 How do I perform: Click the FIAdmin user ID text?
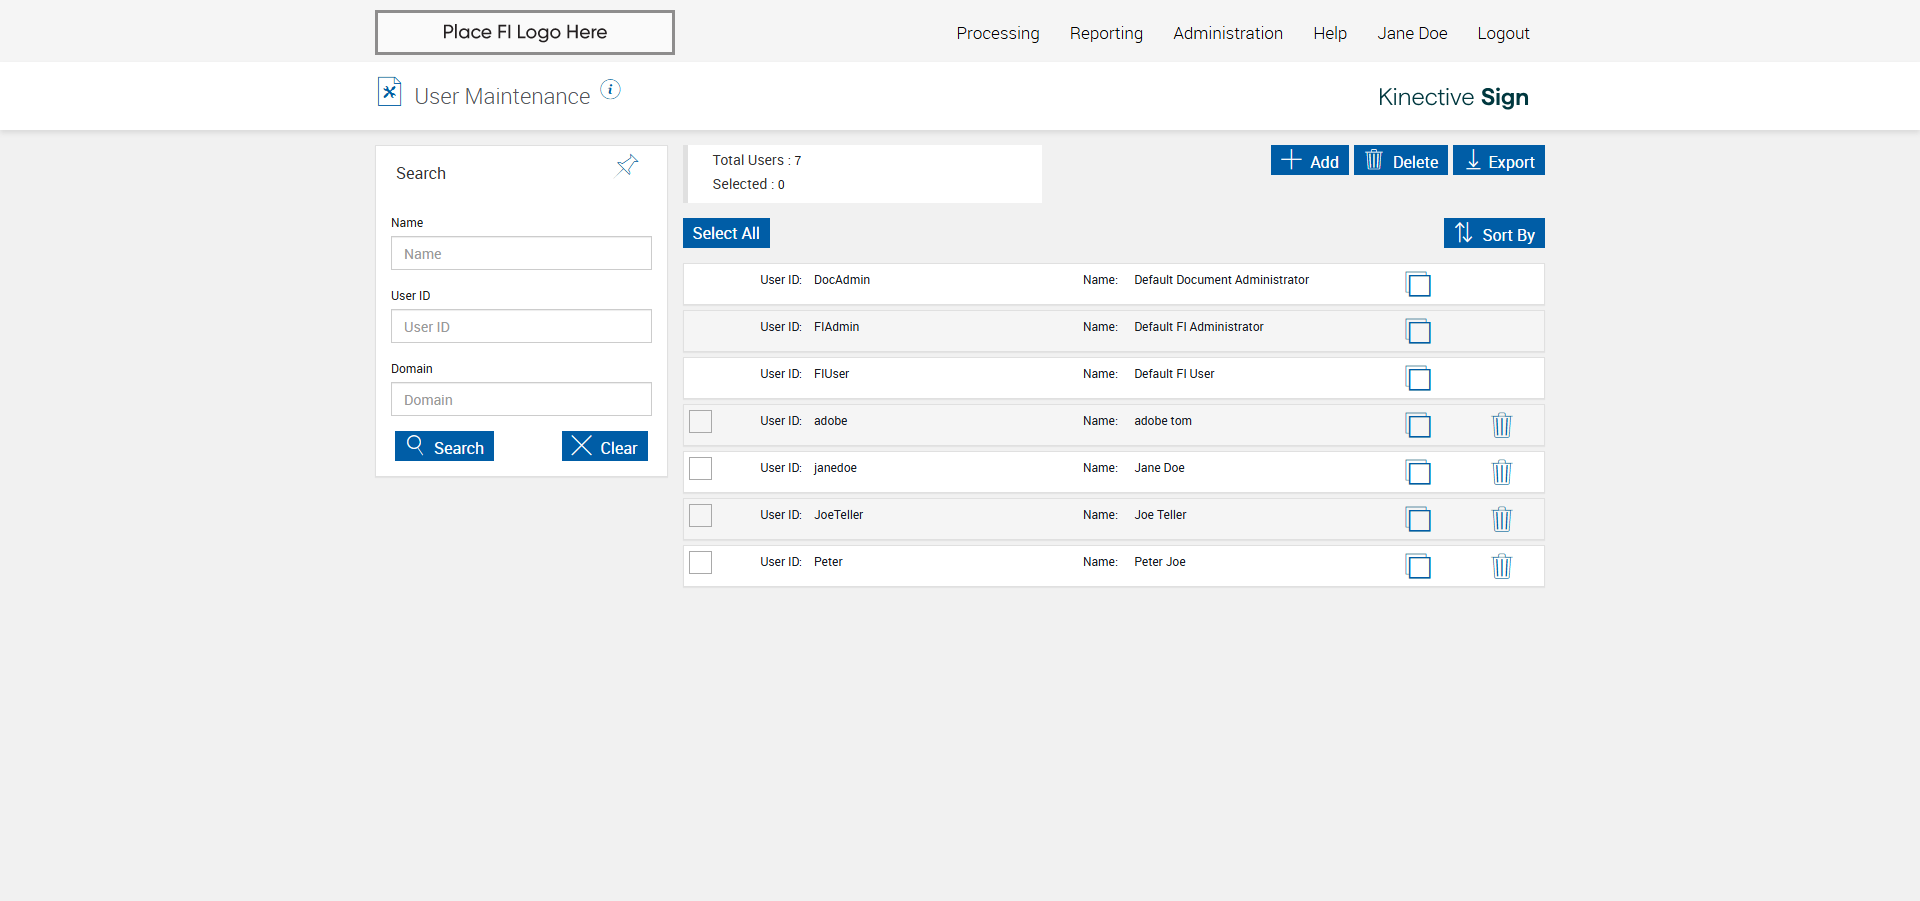pos(836,327)
